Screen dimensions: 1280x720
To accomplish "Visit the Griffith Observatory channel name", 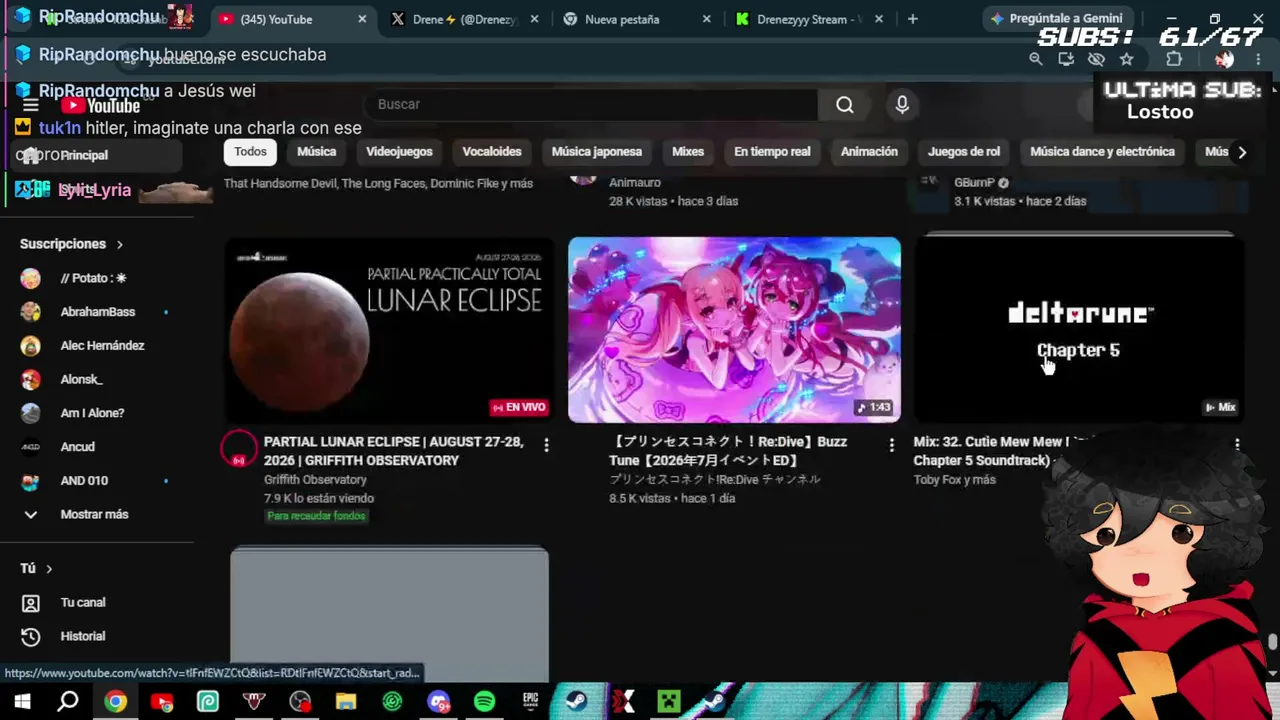I will [x=315, y=480].
